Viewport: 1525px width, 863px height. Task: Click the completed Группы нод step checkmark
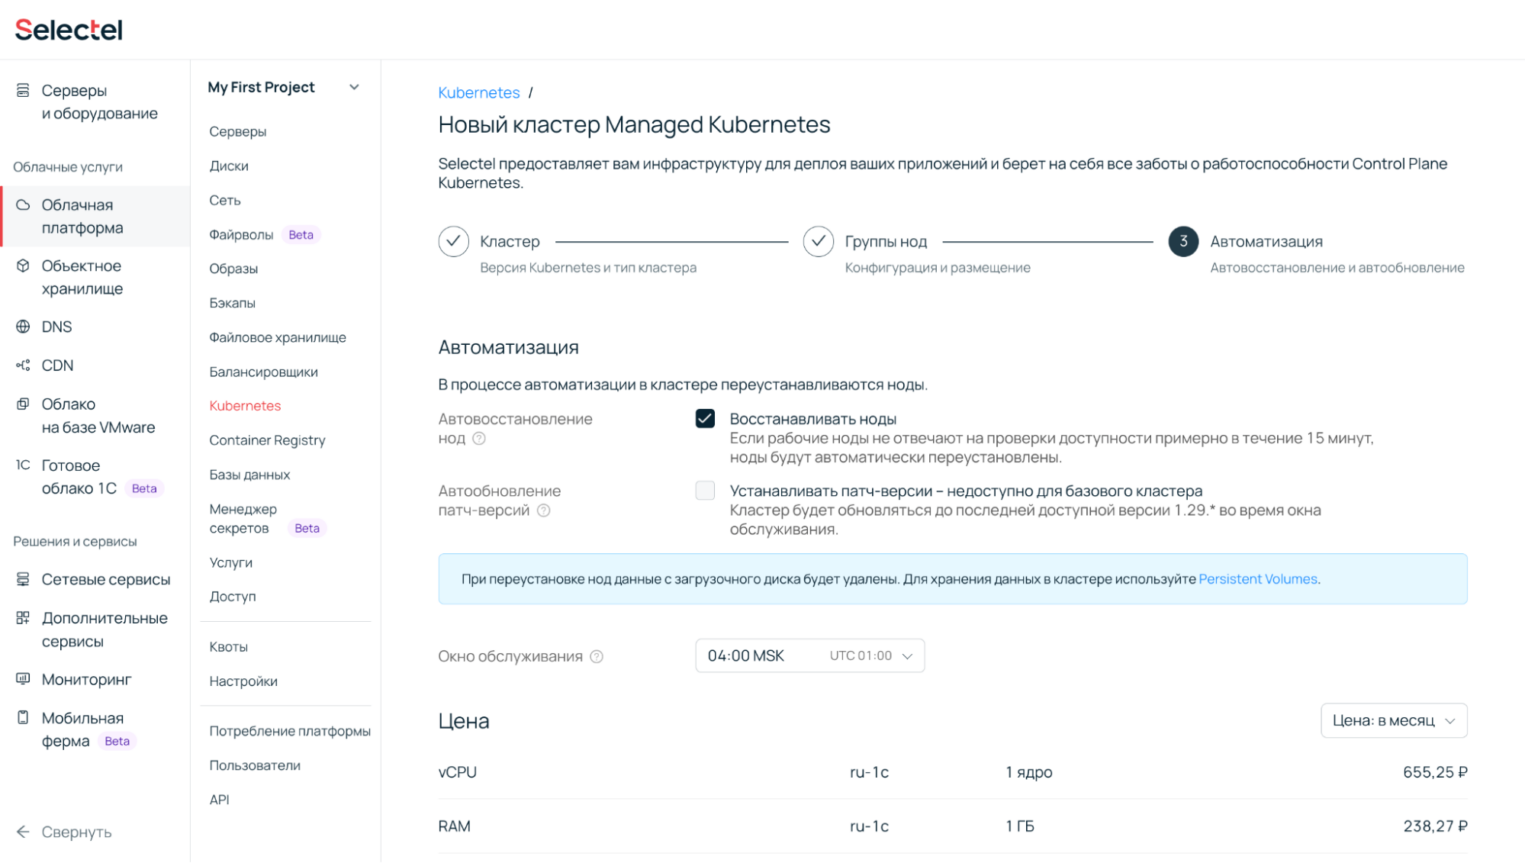(x=819, y=242)
